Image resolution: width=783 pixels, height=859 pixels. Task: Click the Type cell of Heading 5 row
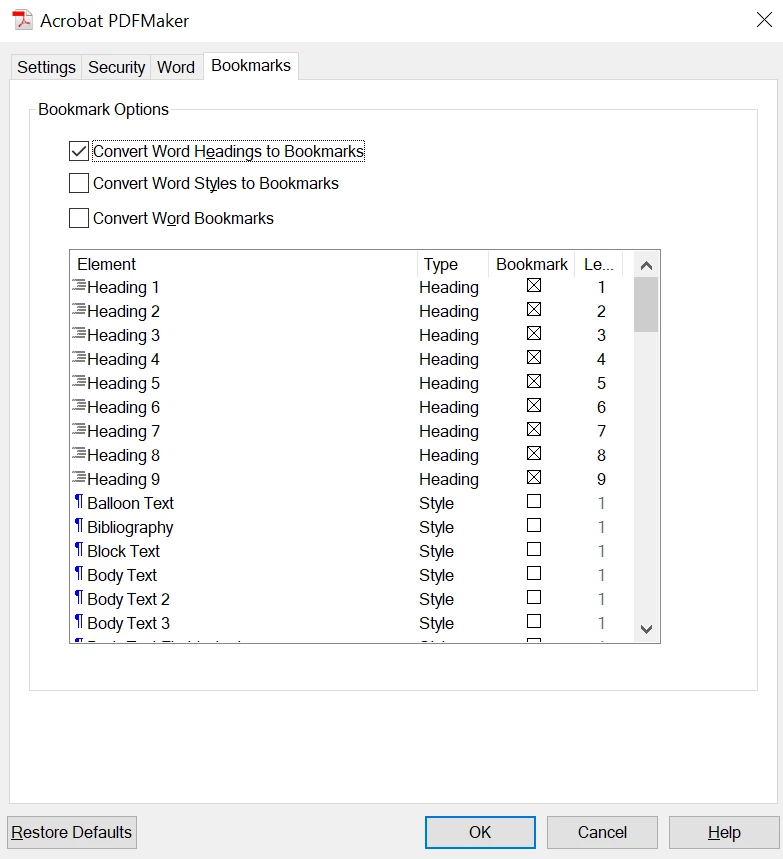point(449,383)
